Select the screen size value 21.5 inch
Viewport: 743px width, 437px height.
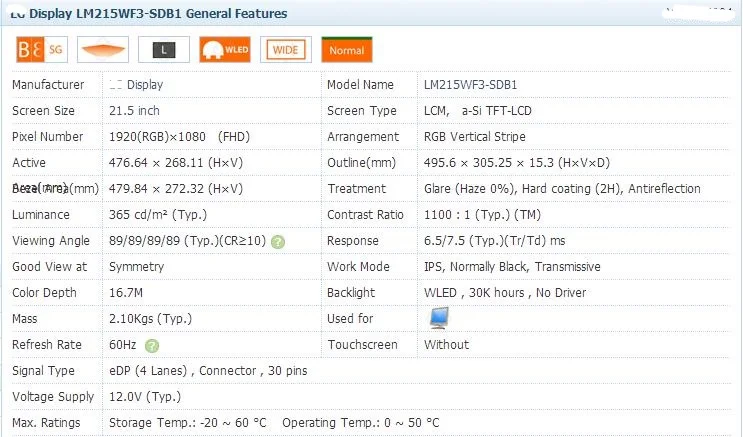[134, 111]
